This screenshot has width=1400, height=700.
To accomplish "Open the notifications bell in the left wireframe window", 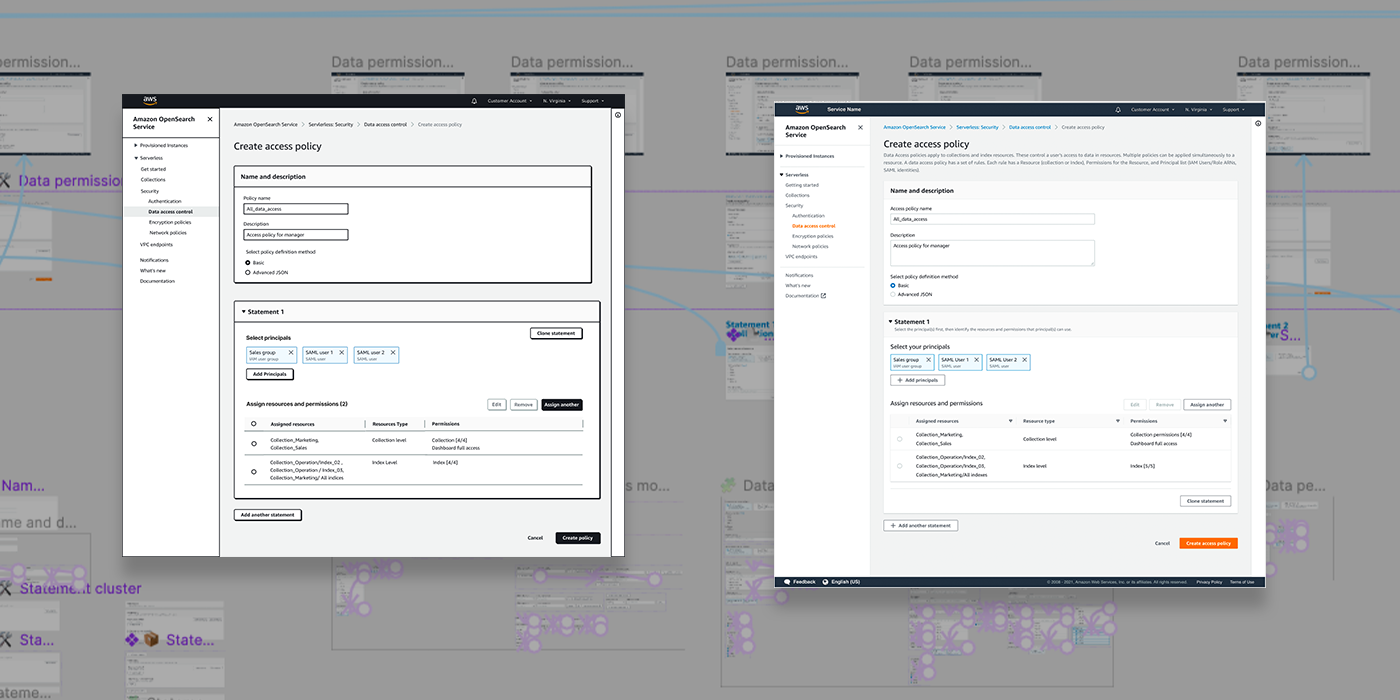I will pyautogui.click(x=475, y=101).
